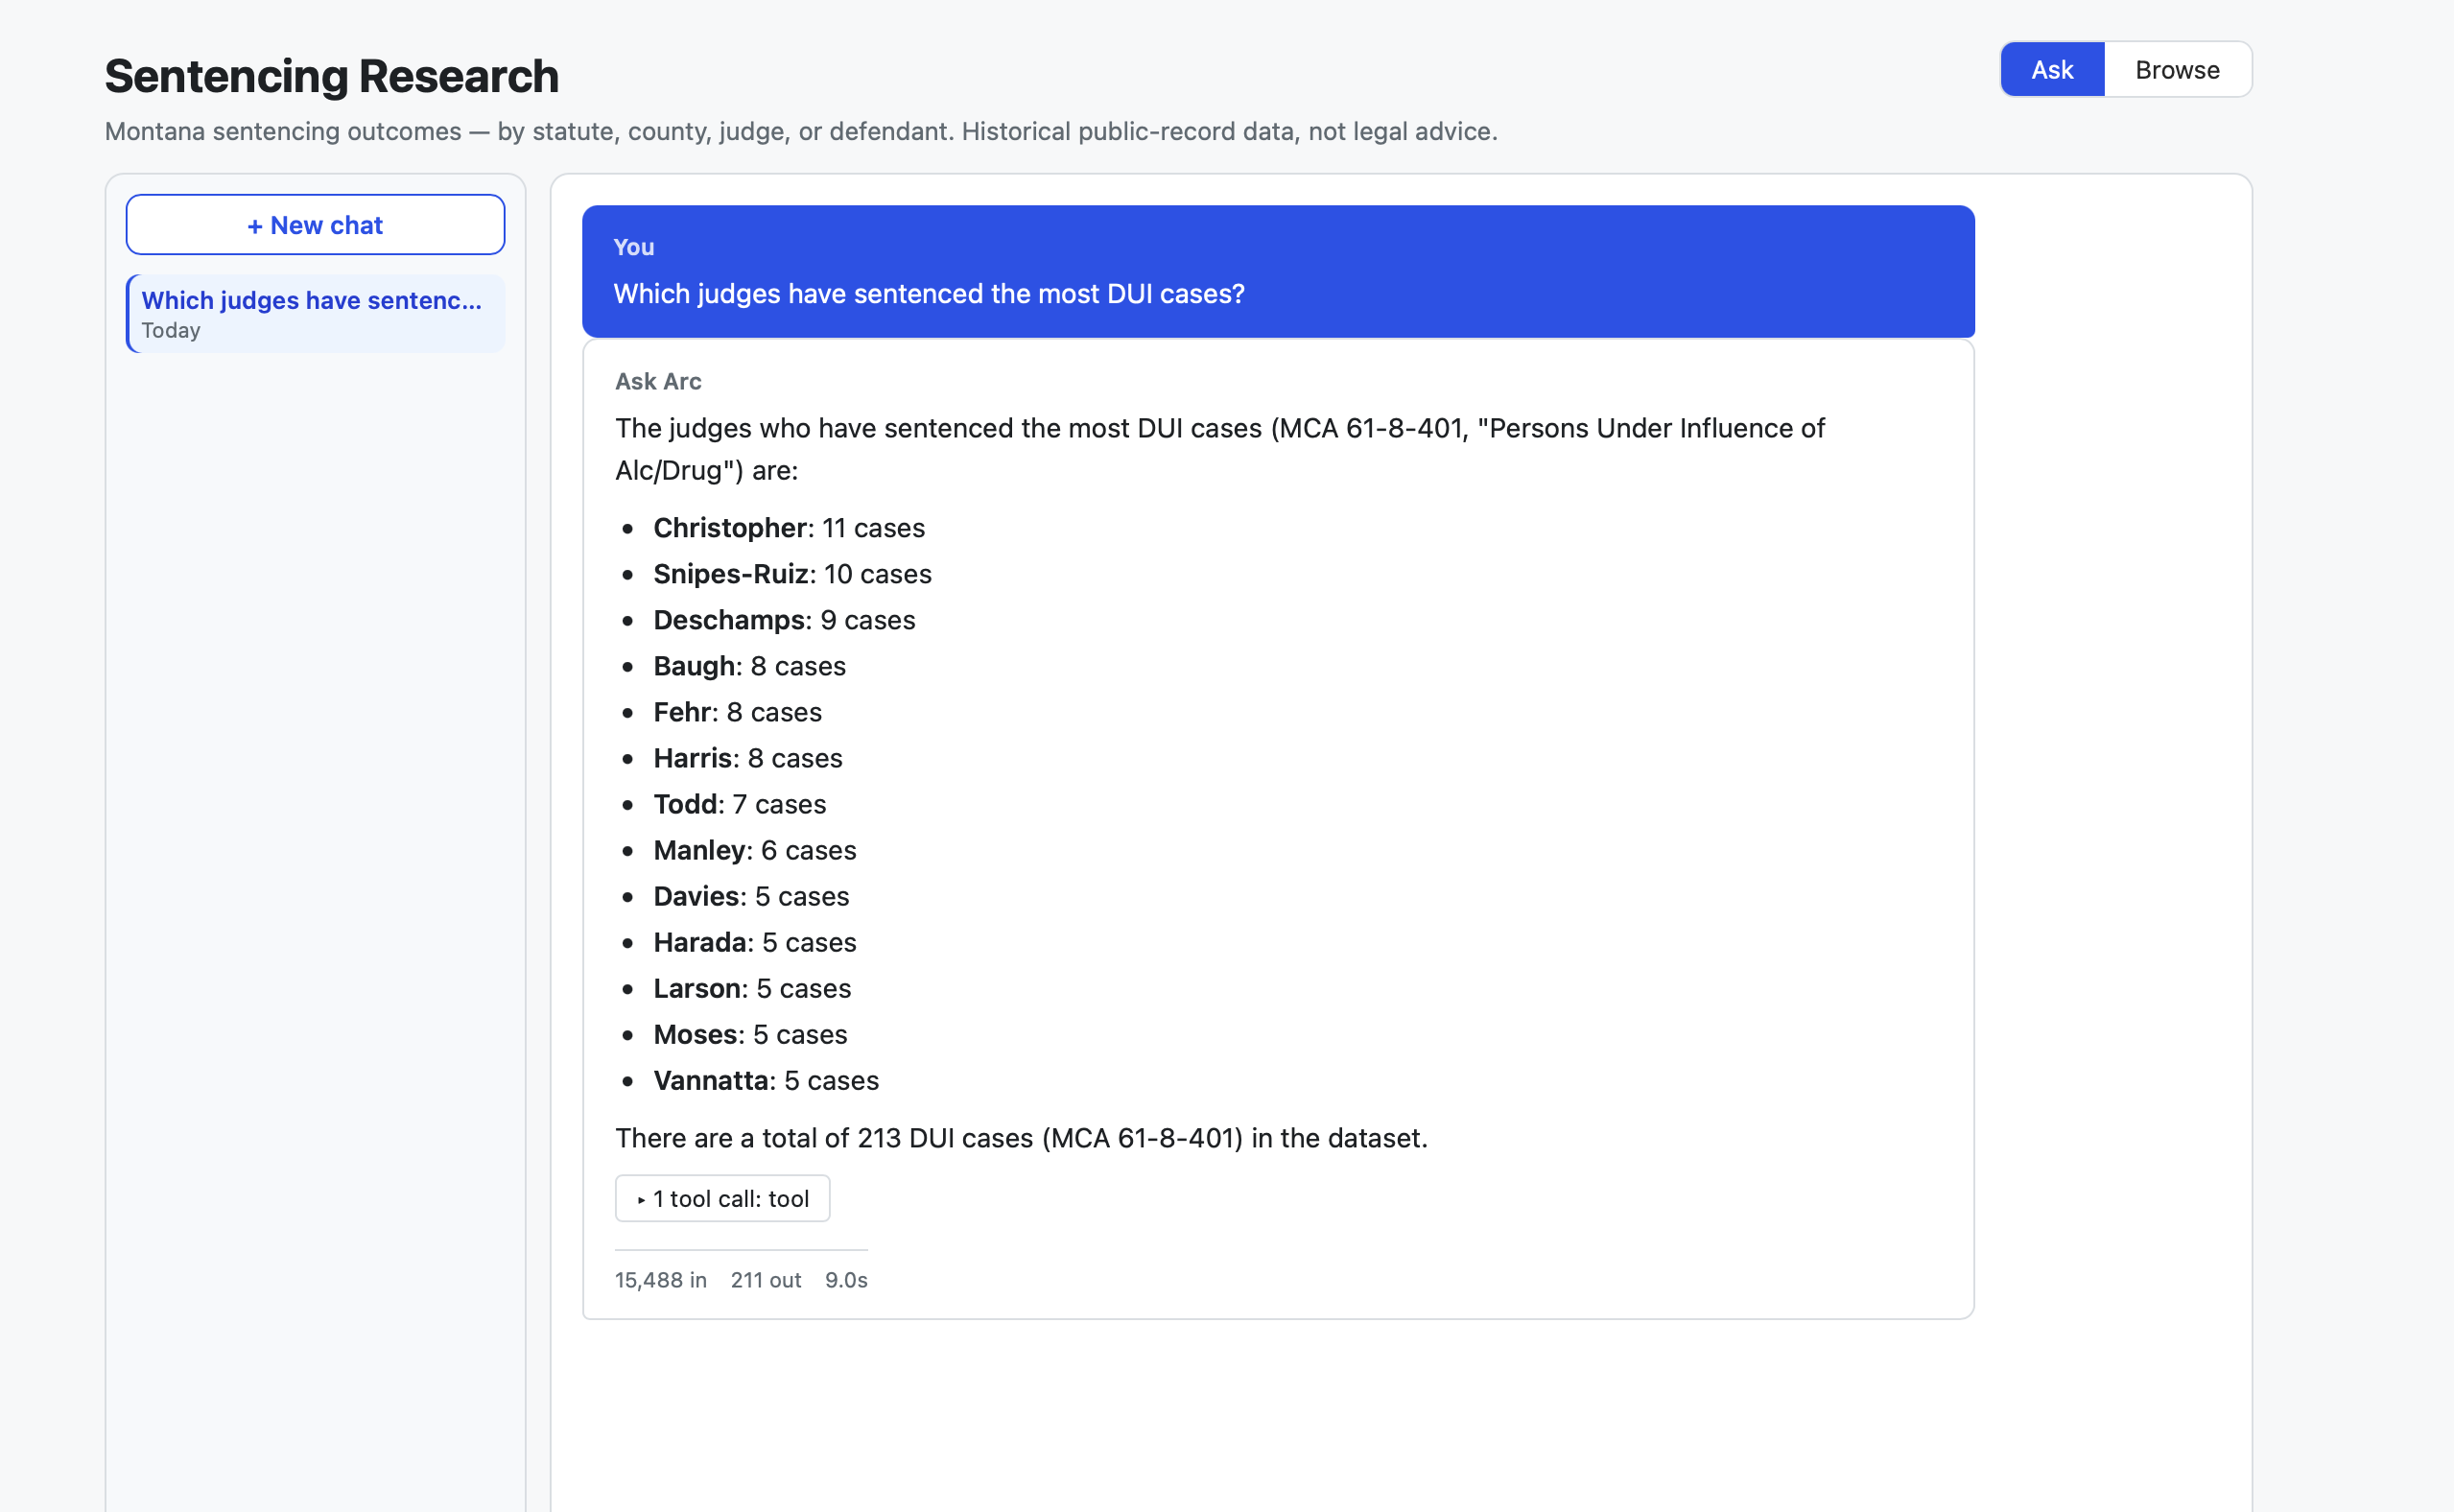Select the 'Baugh: 8 cases' entry
This screenshot has width=2454, height=1512.
(x=749, y=666)
